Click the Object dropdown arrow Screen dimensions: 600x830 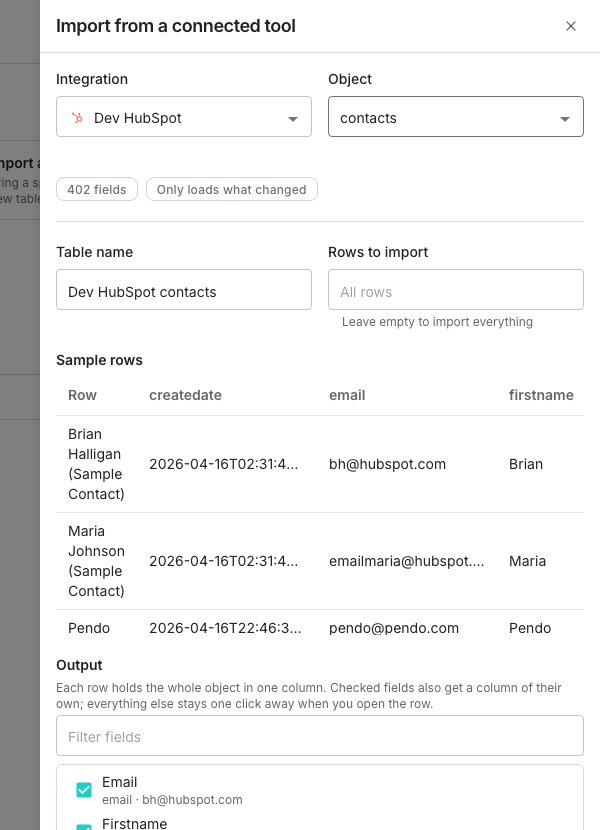[x=565, y=119]
